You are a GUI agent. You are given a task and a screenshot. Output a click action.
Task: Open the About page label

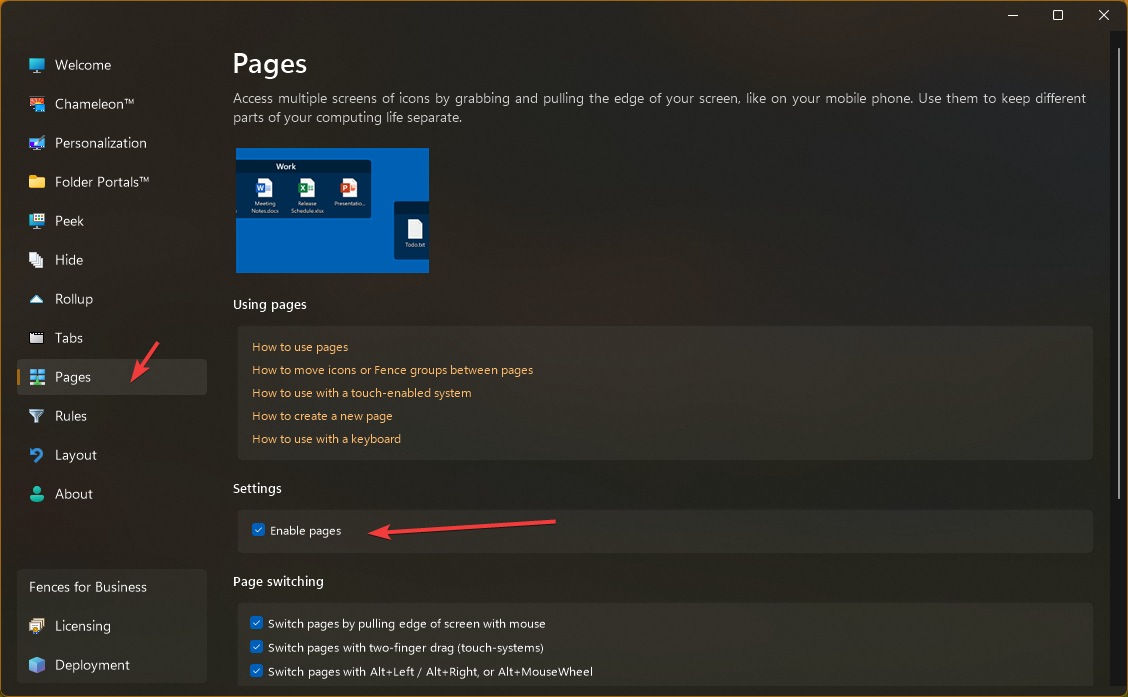pyautogui.click(x=73, y=494)
